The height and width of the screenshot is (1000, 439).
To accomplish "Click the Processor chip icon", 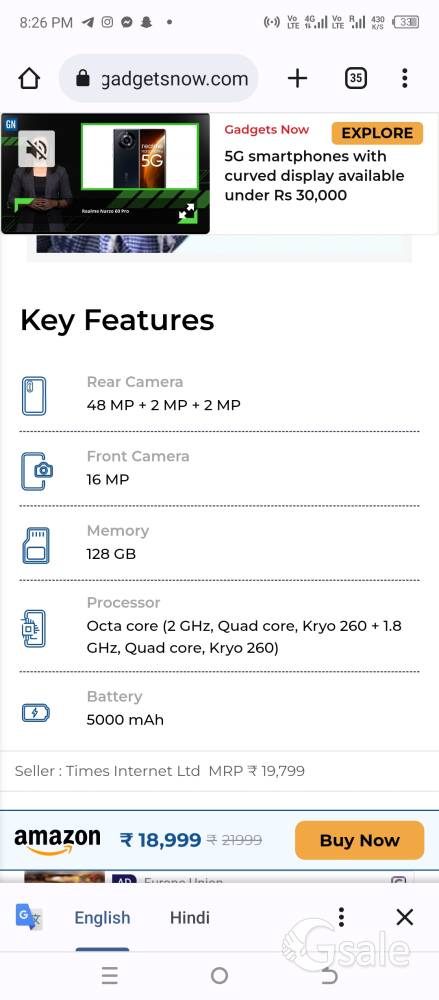I will [33, 628].
